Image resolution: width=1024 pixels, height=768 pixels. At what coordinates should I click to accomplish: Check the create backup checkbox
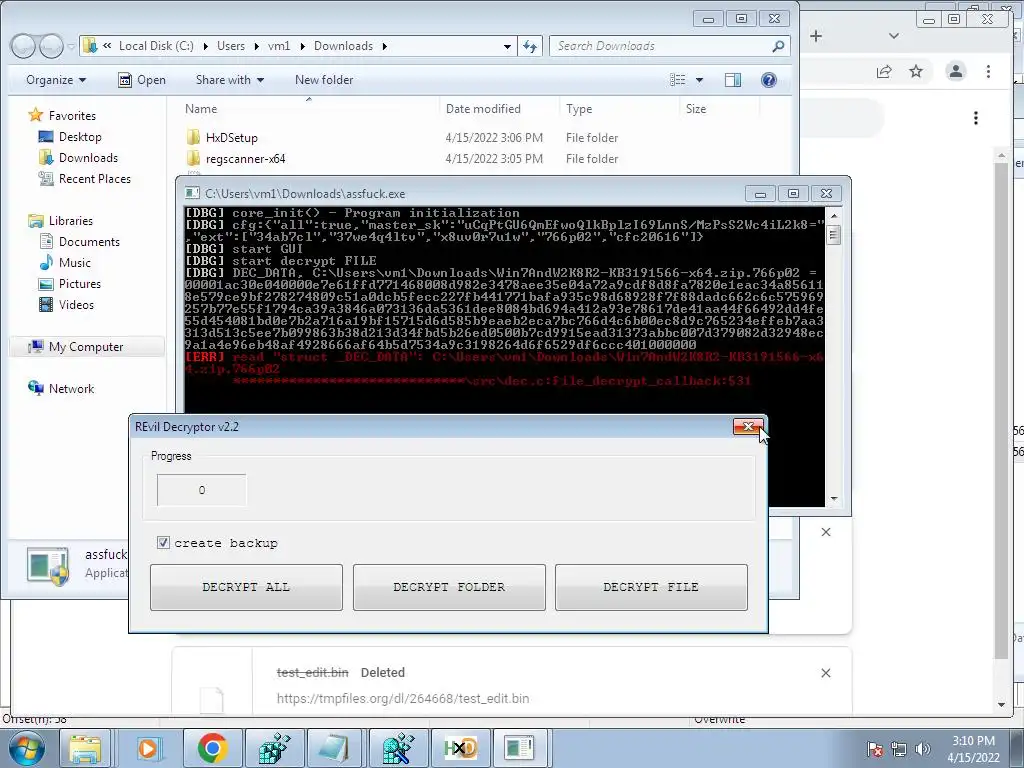pyautogui.click(x=163, y=543)
